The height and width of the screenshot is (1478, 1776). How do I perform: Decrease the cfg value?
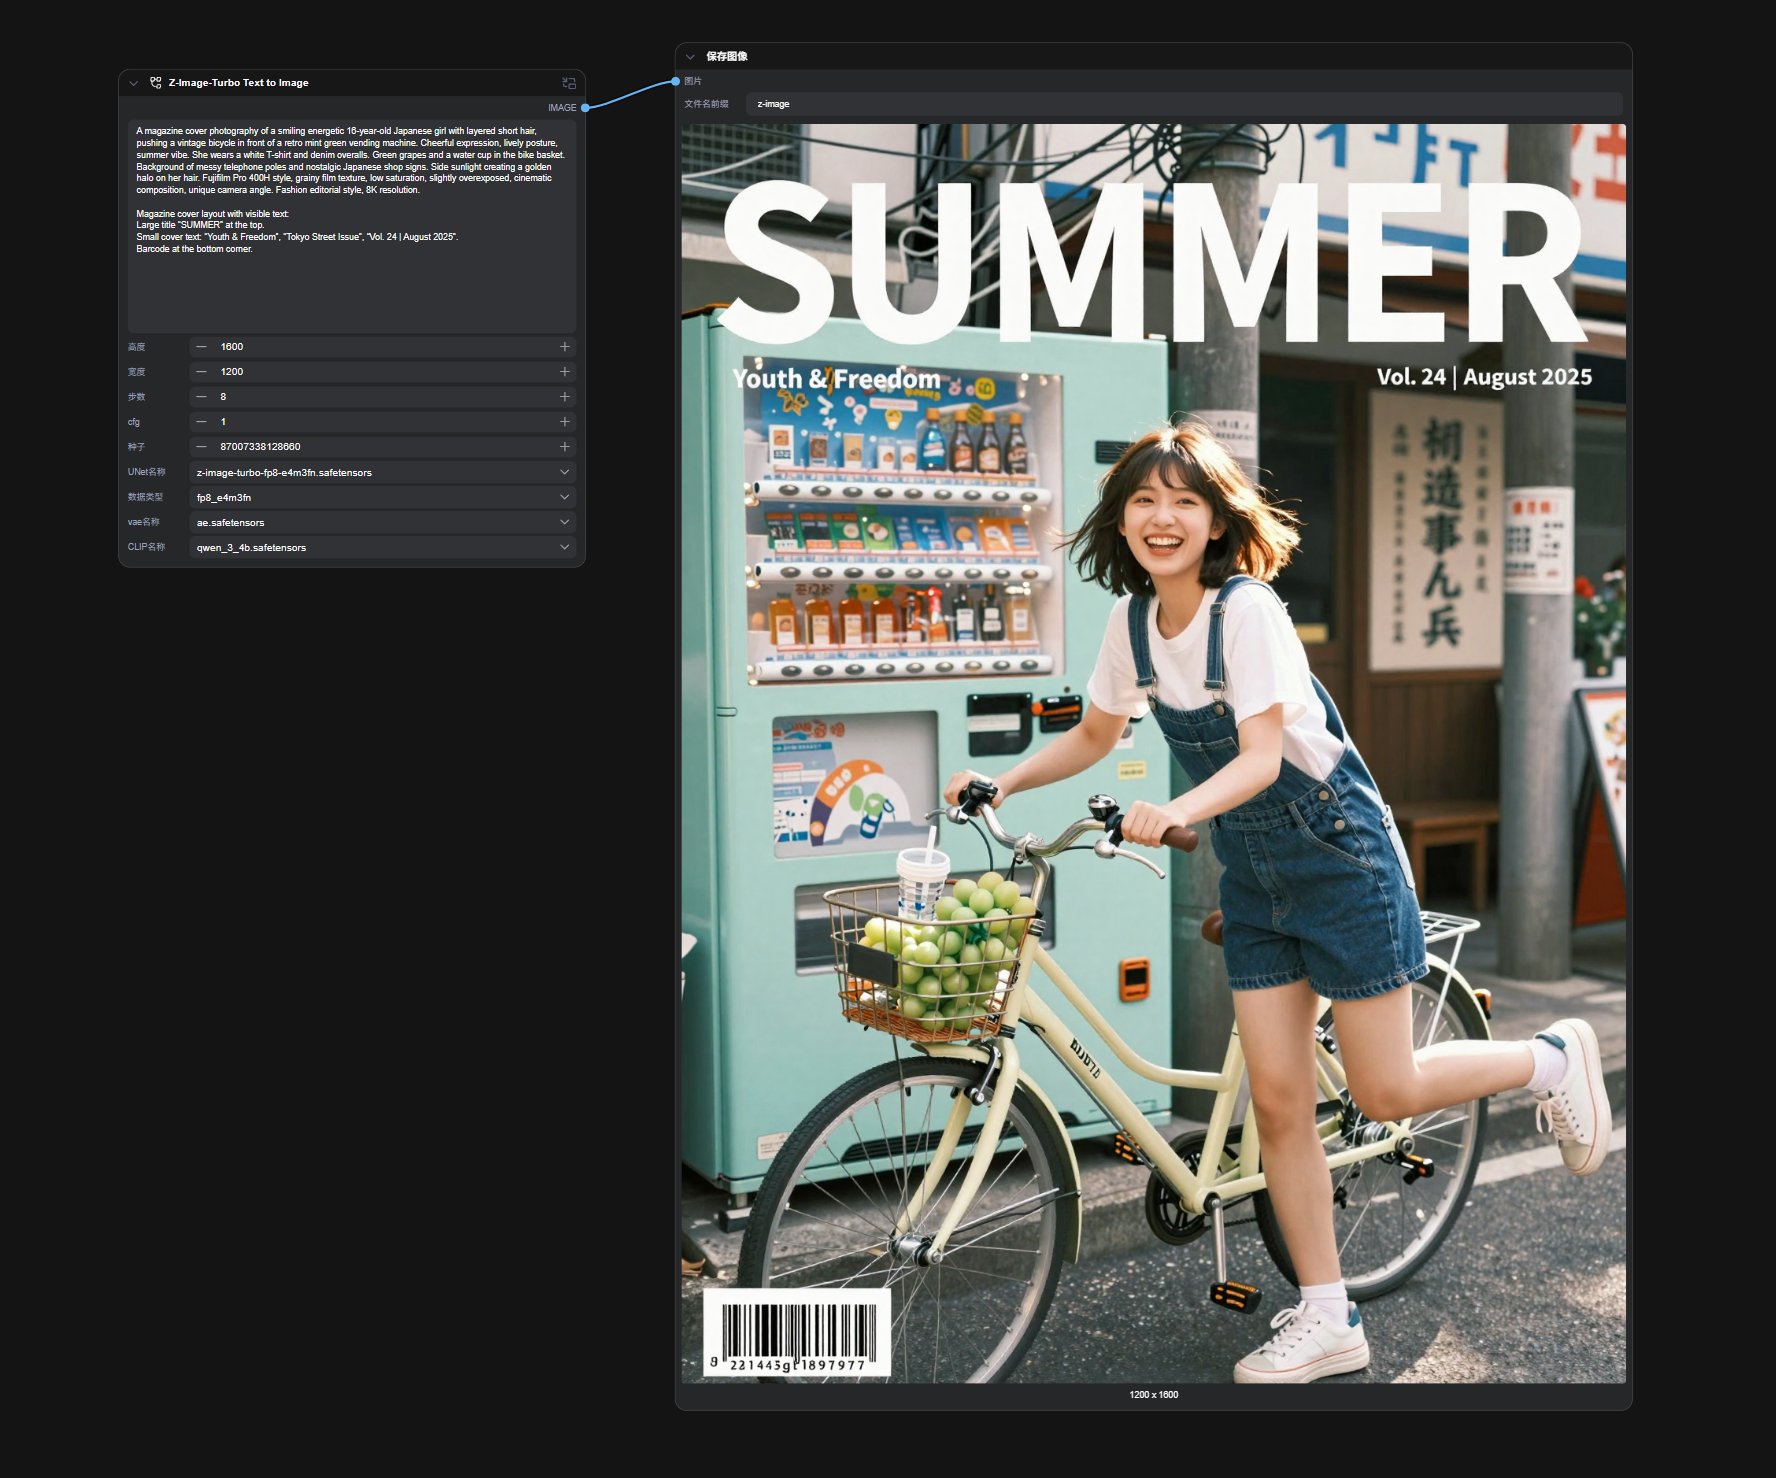[x=202, y=422]
